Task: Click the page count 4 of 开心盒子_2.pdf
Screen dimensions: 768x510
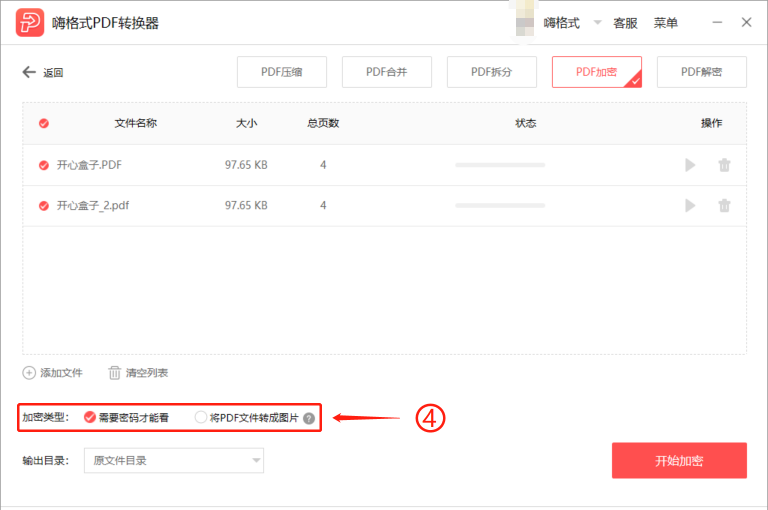Action: (323, 205)
